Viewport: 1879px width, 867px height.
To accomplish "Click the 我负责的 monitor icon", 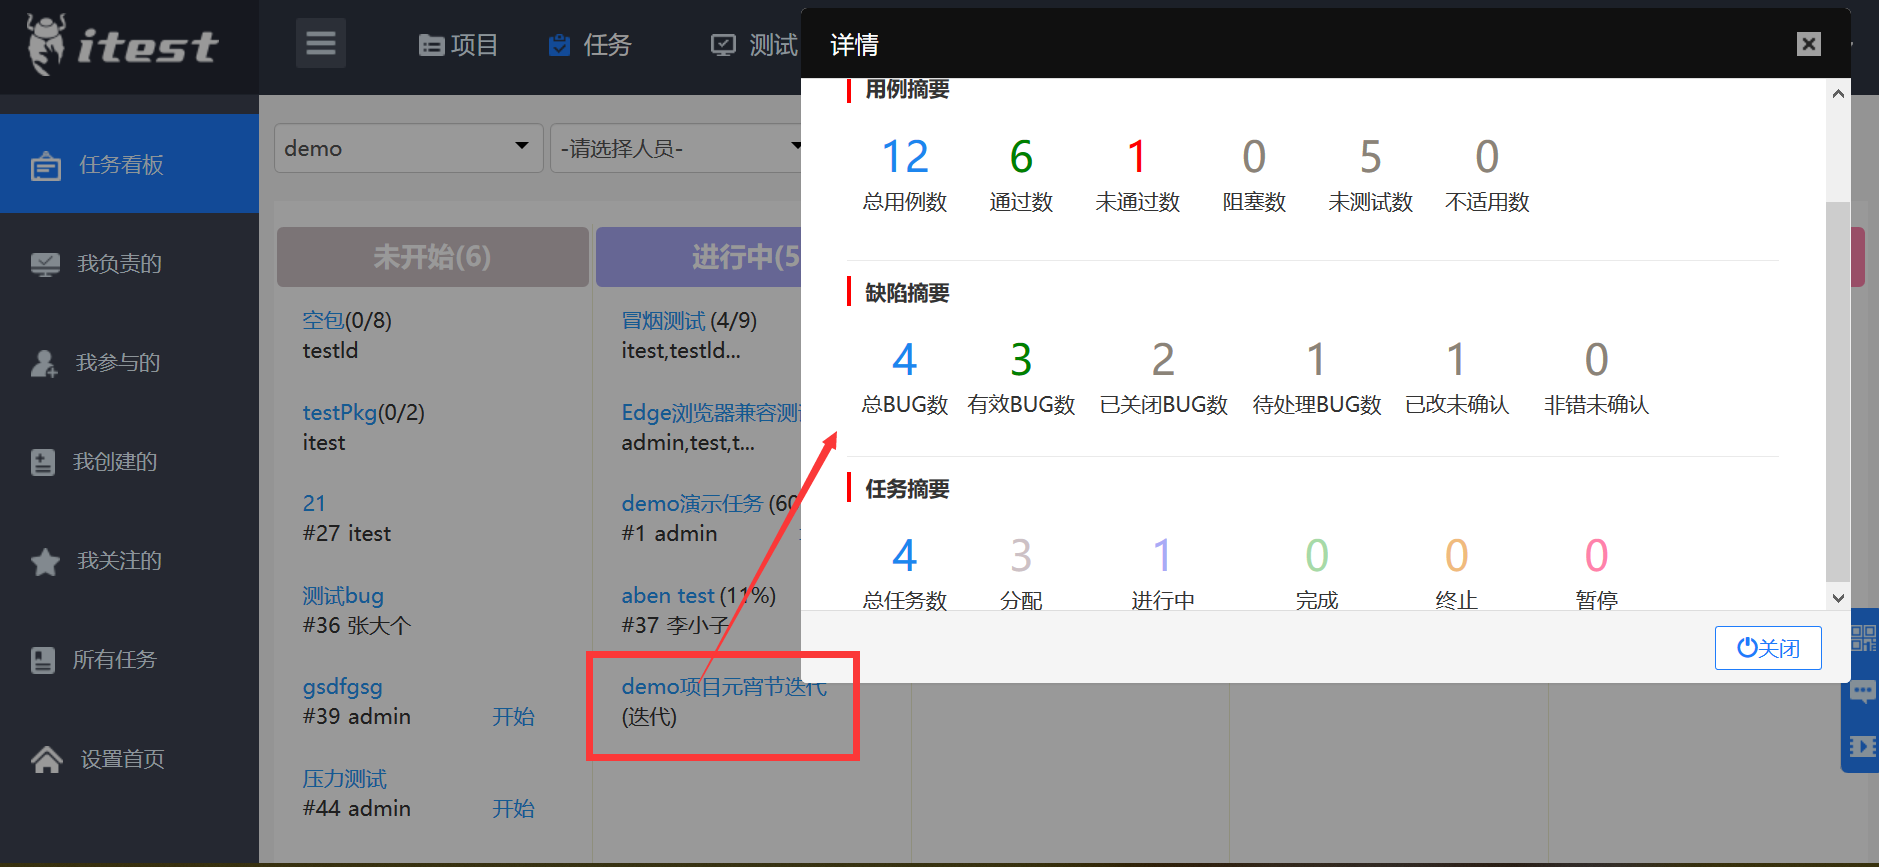I will pyautogui.click(x=45, y=264).
